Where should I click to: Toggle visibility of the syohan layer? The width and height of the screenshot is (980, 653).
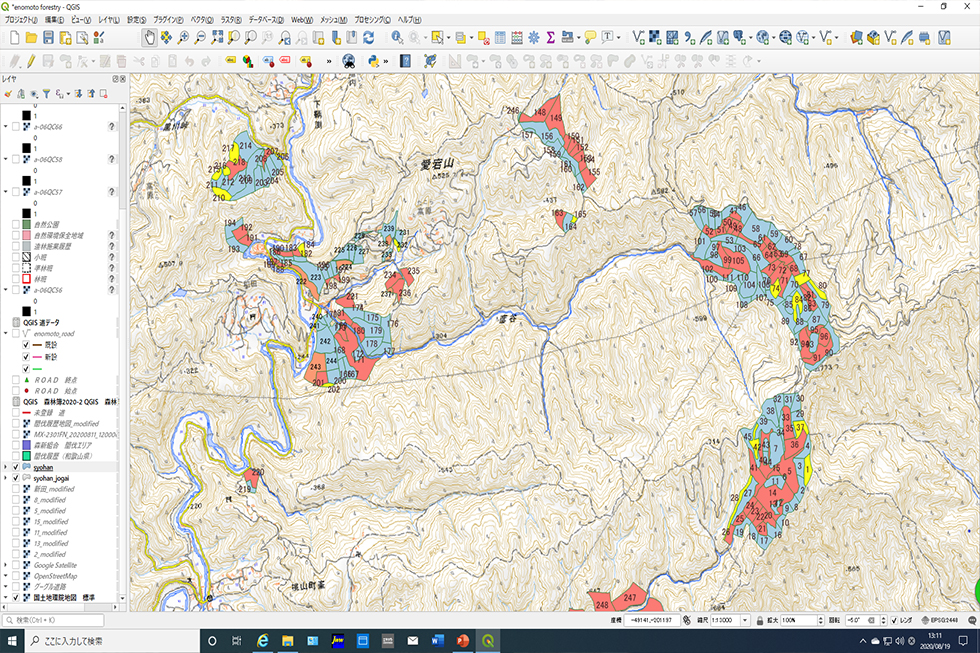point(15,467)
